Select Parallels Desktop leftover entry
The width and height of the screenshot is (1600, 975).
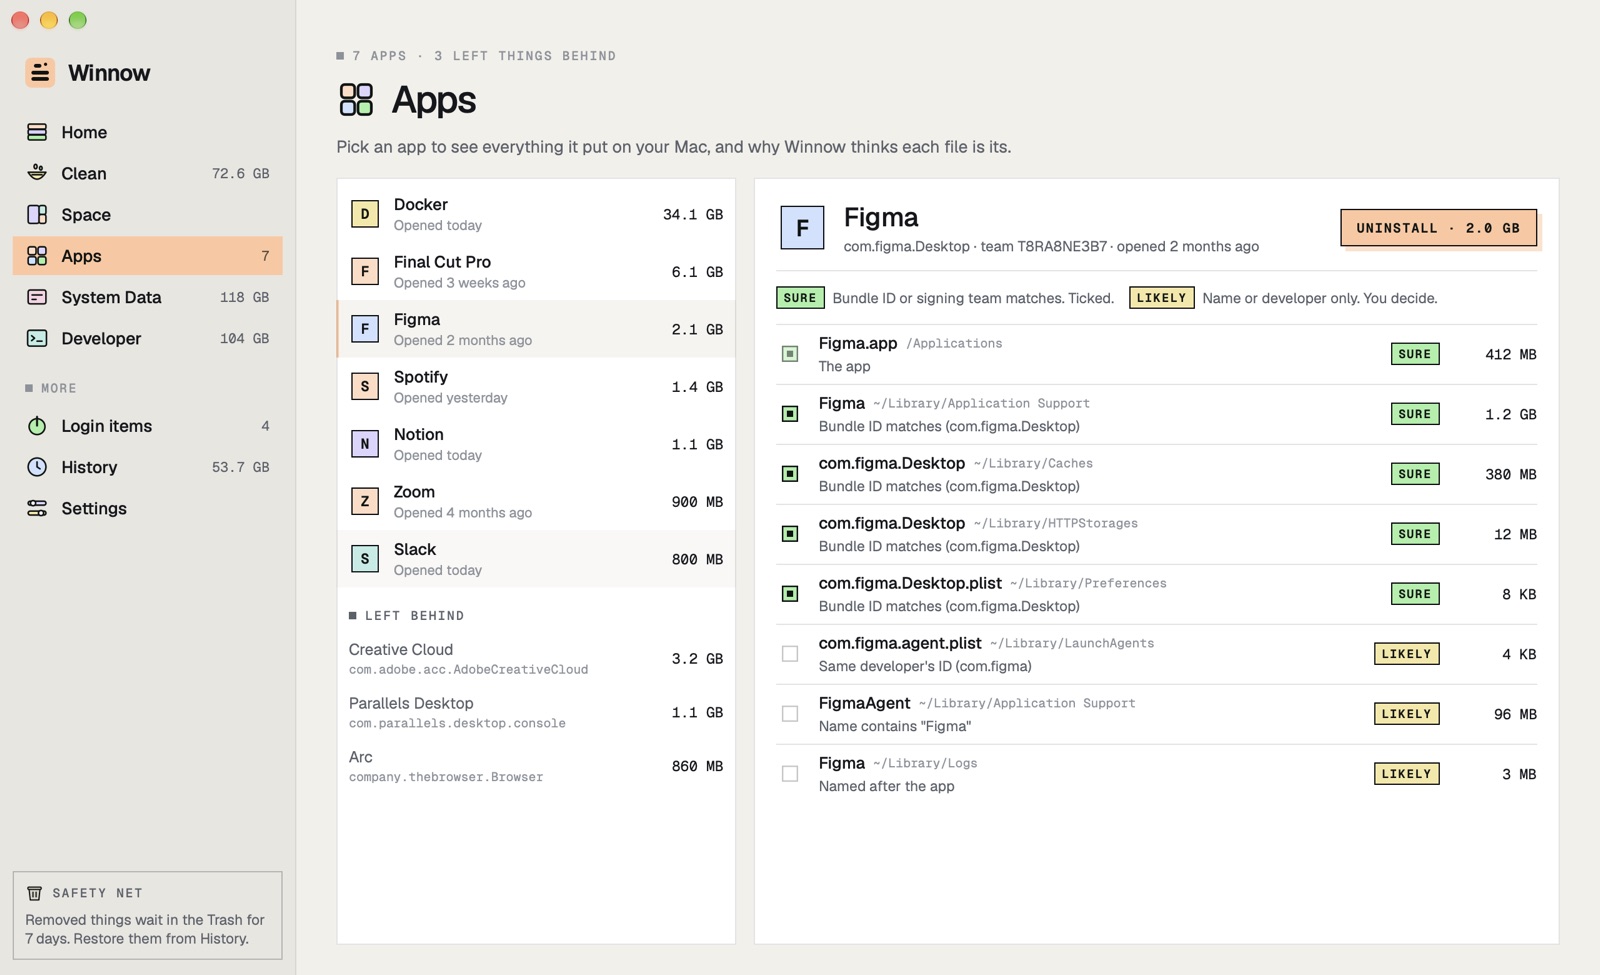[x=536, y=713]
